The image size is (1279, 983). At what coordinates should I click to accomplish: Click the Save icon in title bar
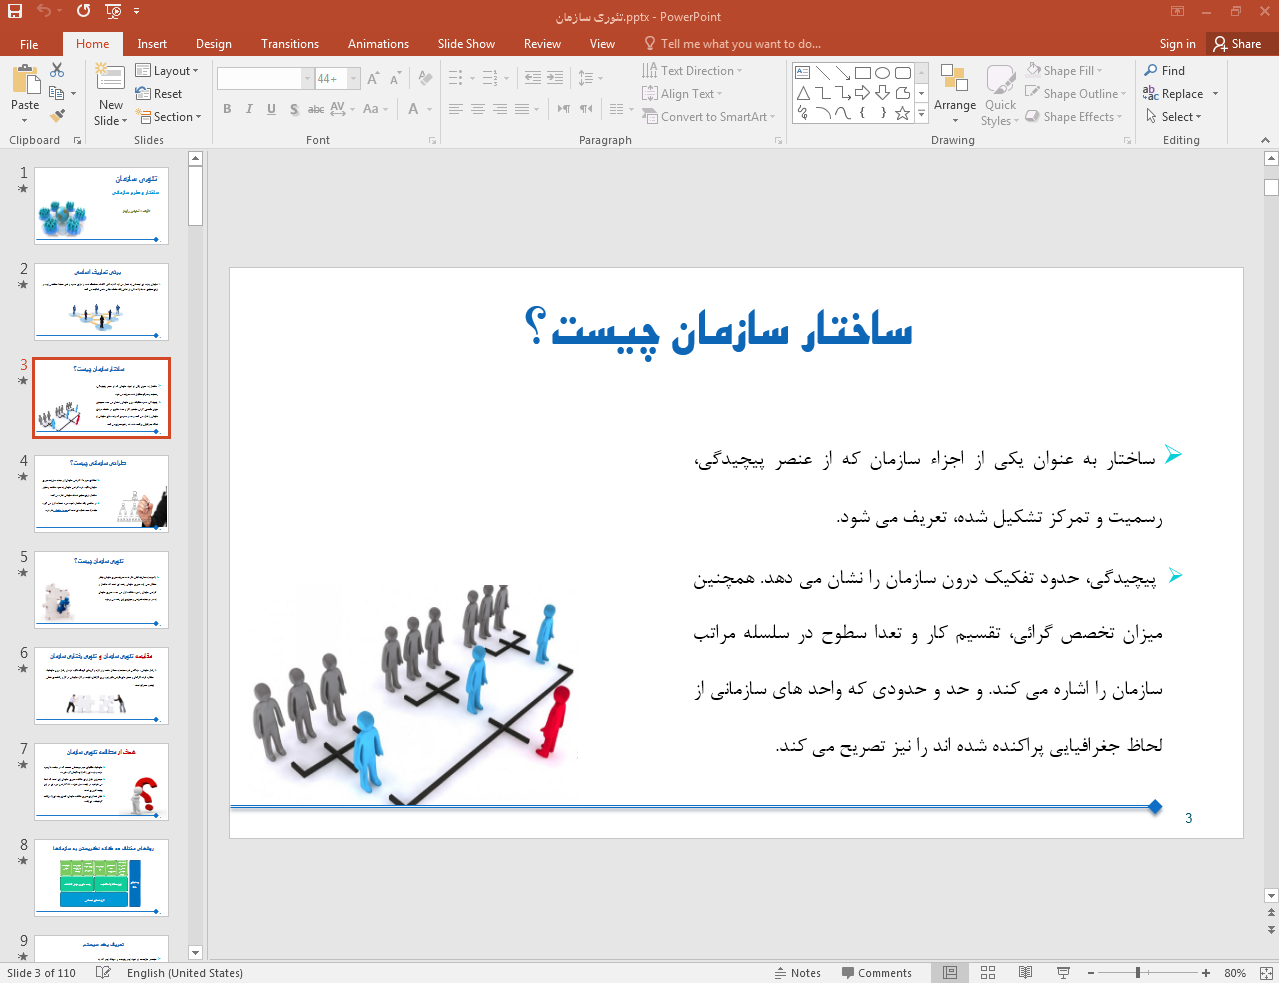tap(15, 11)
